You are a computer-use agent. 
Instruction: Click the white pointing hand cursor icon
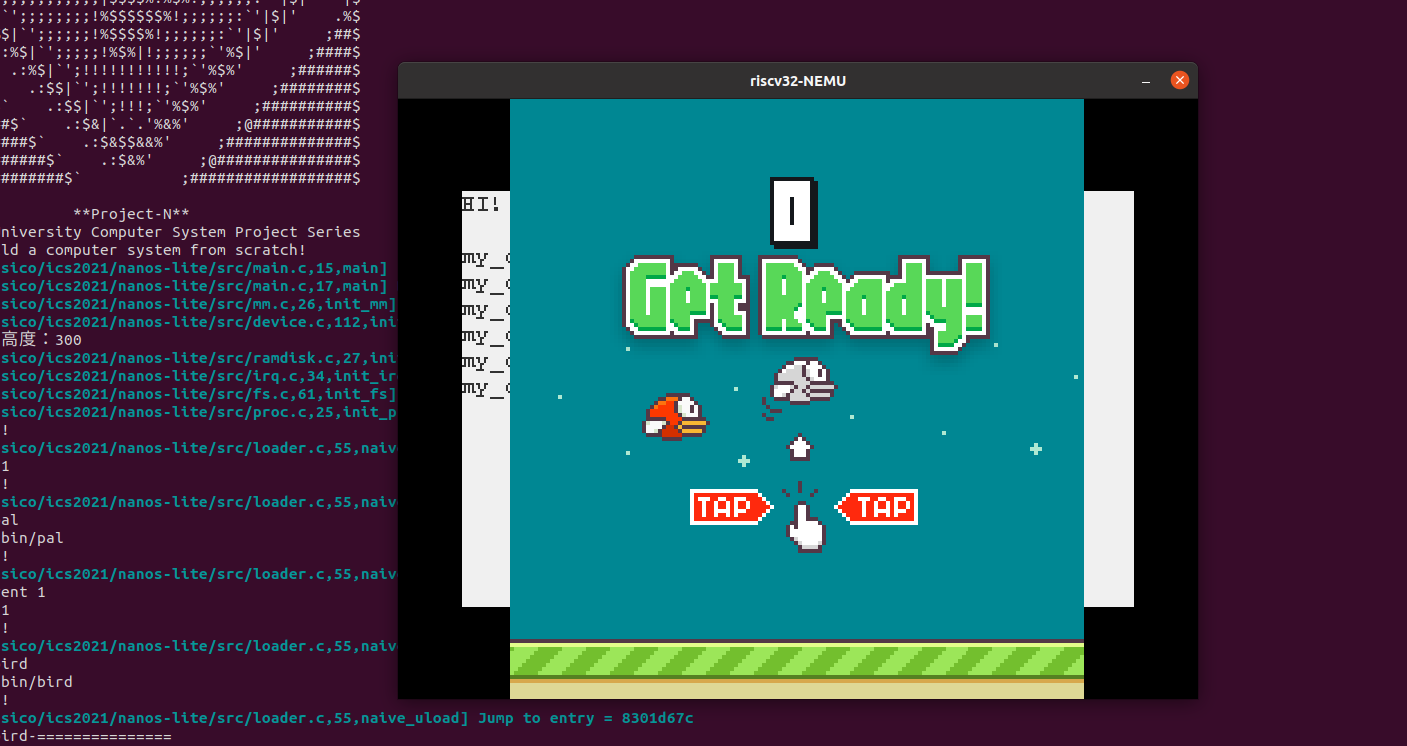coord(804,527)
